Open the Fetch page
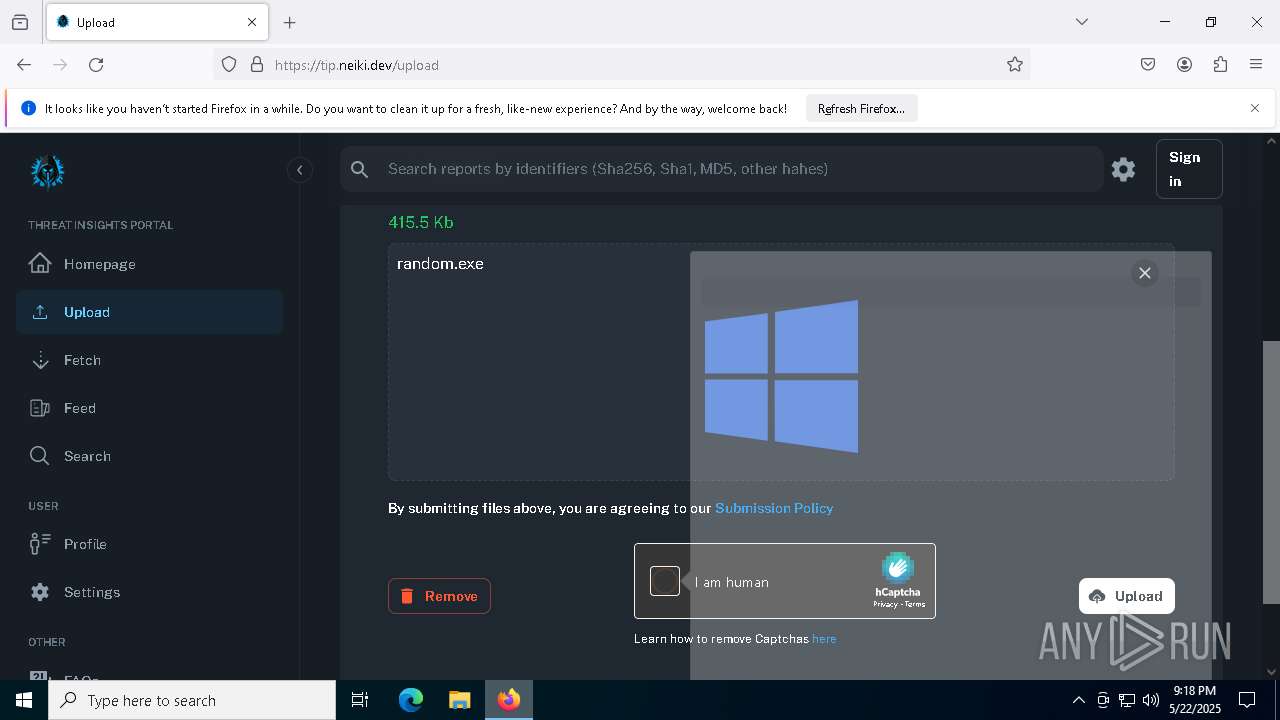The height and width of the screenshot is (720, 1280). pos(149,360)
